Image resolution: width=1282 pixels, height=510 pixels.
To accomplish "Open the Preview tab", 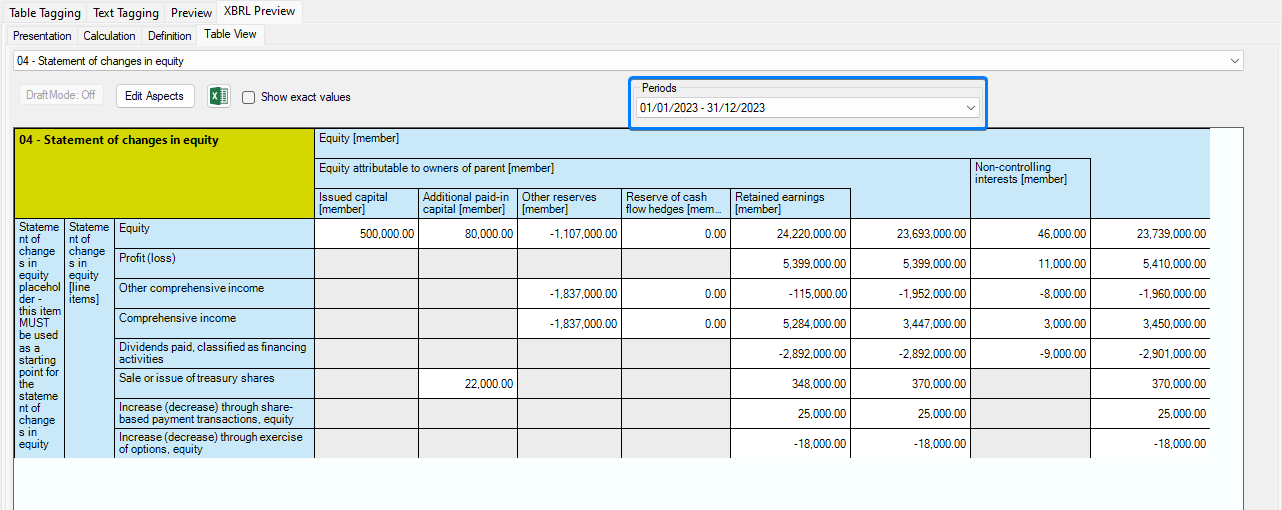I will point(191,13).
